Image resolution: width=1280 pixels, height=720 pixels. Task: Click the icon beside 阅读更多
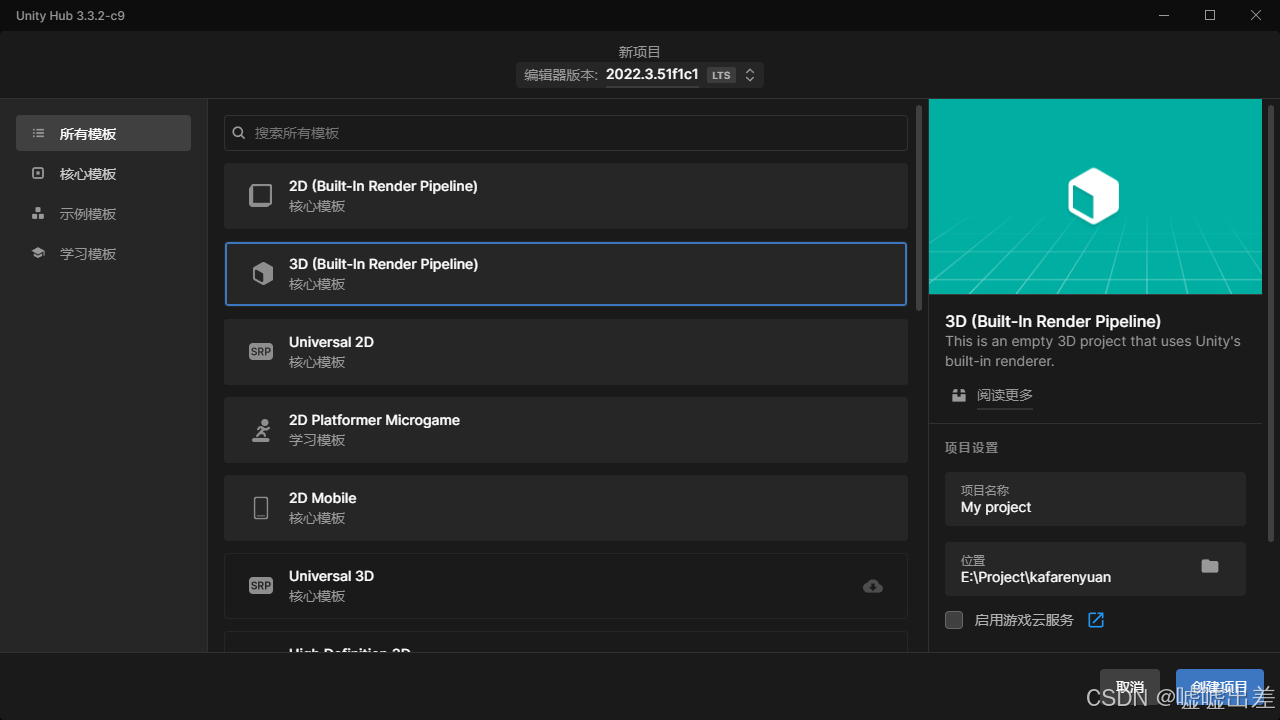coord(959,395)
